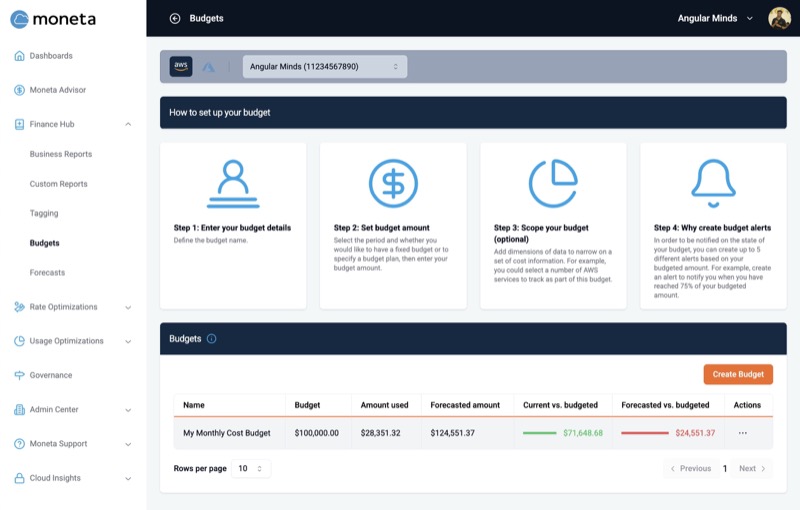
Task: Open Moneta Advisor from the sidebar
Action: (57, 90)
